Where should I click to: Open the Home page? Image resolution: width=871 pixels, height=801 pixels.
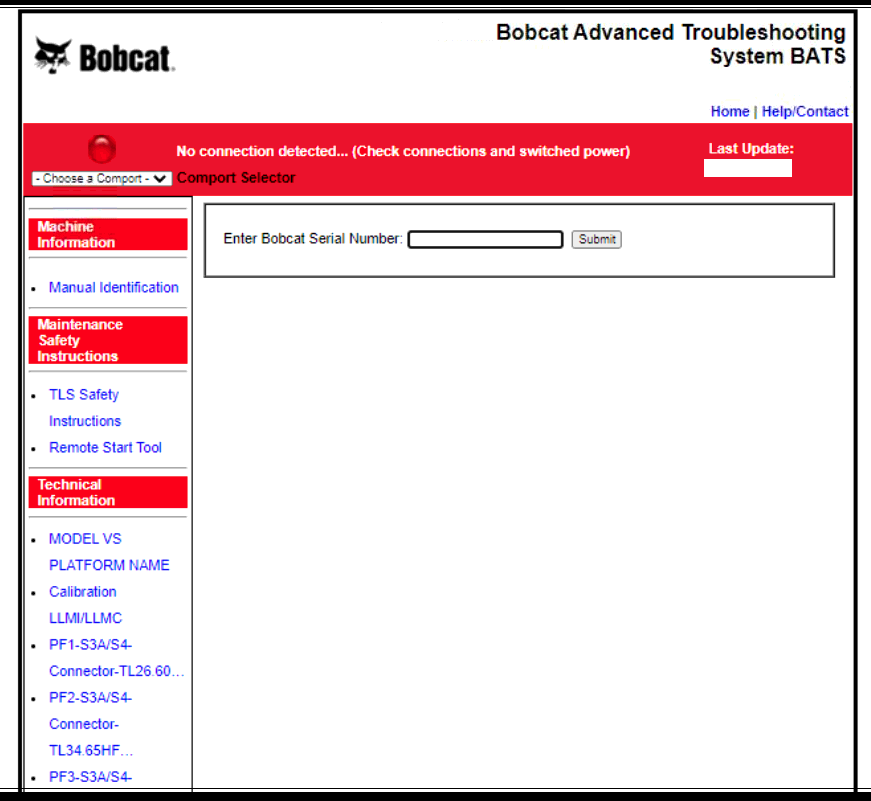(x=729, y=111)
